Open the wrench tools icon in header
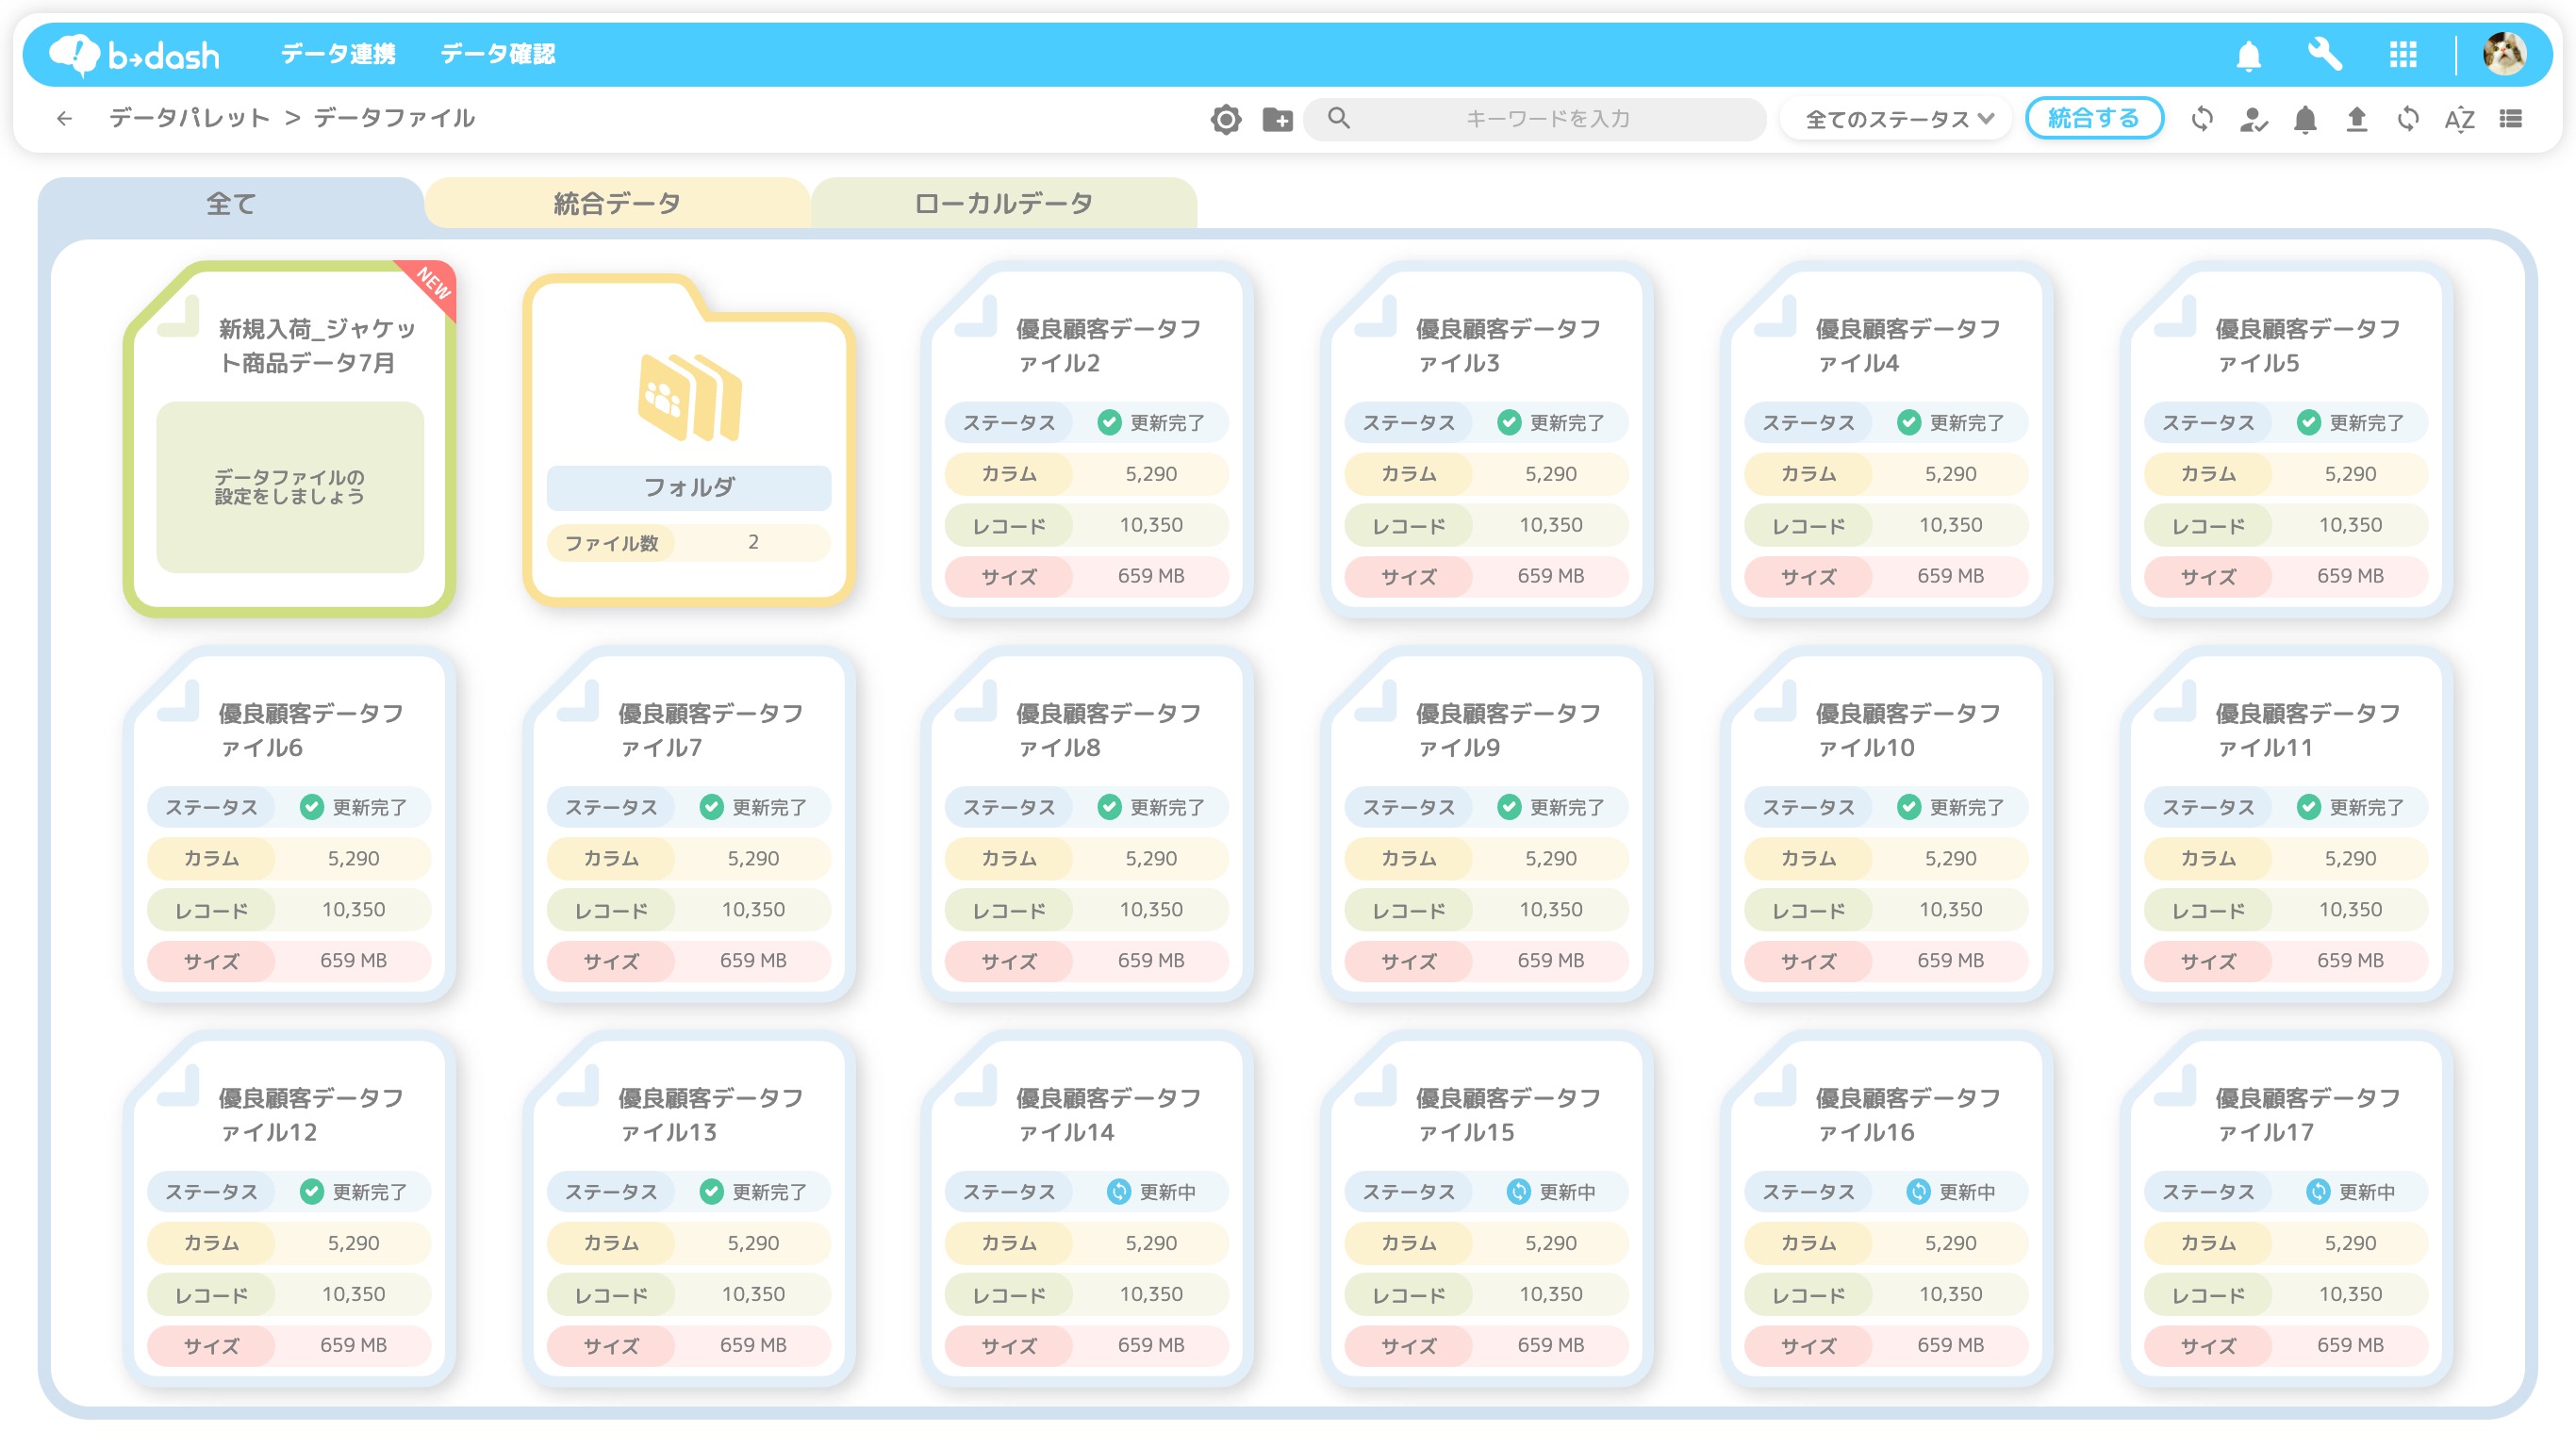The height and width of the screenshot is (1448, 2576). click(2324, 54)
